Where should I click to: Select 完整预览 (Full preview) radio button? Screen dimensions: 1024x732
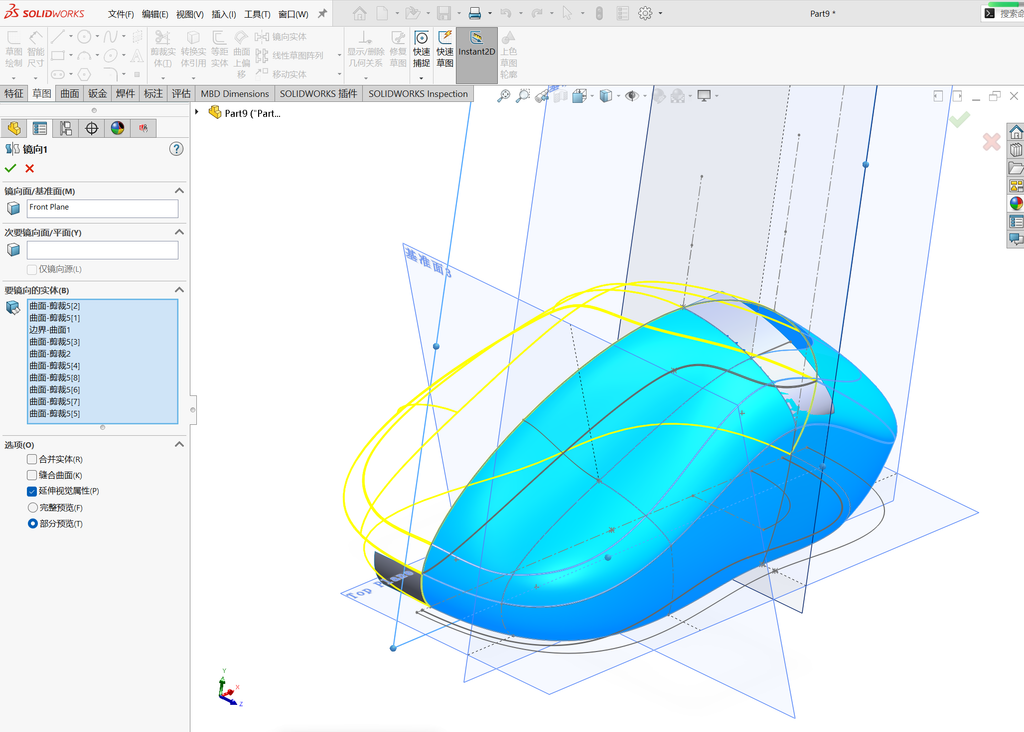(x=33, y=507)
